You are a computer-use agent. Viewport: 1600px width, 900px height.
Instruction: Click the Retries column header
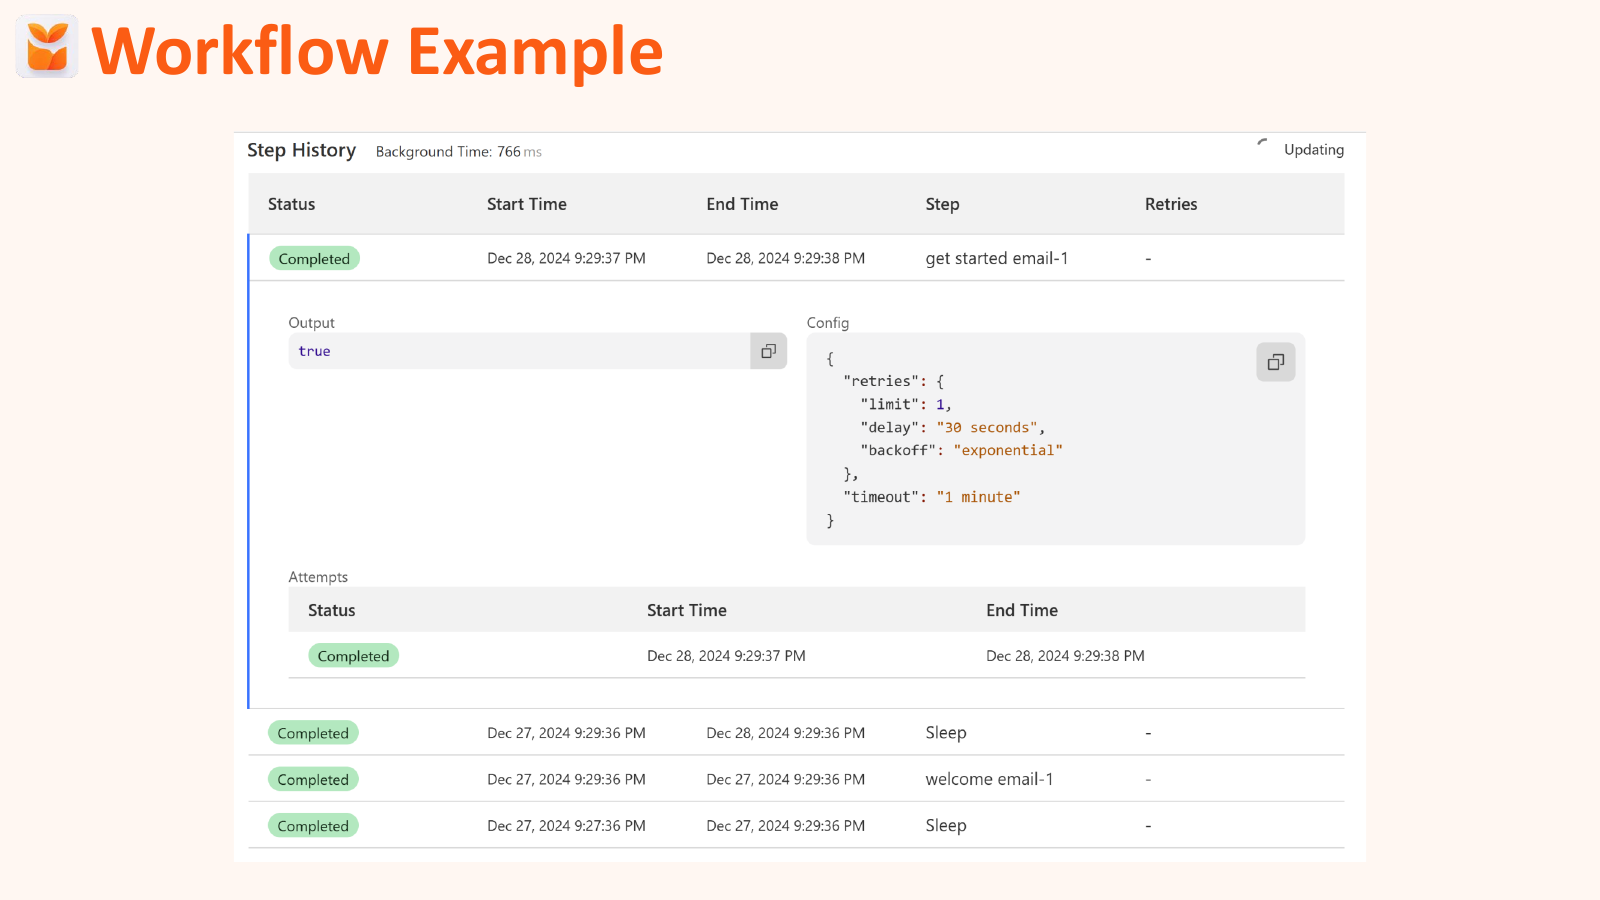(x=1171, y=204)
